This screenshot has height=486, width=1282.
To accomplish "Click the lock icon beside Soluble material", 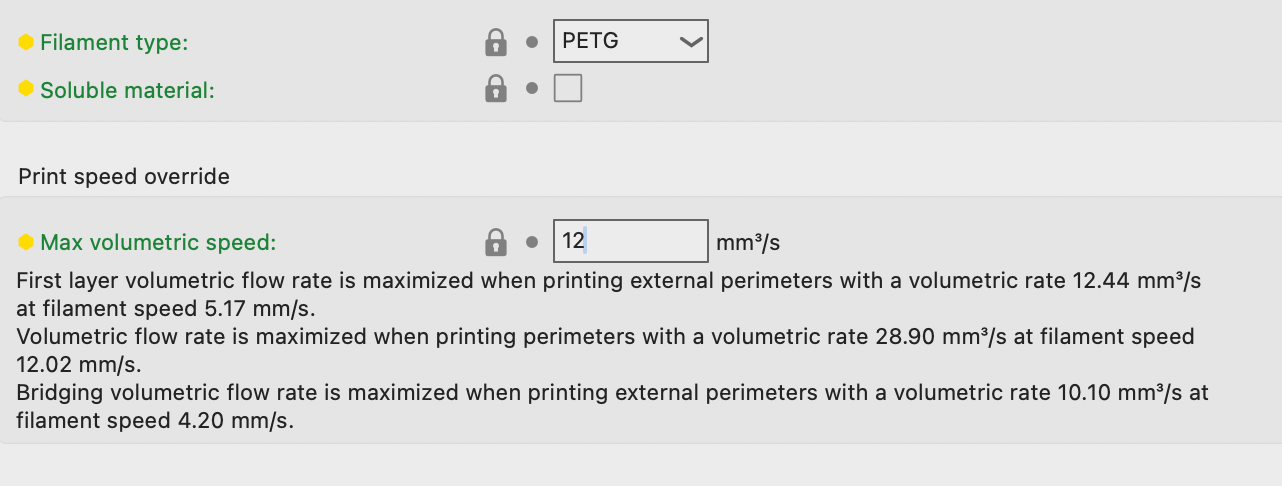I will click(x=495, y=90).
